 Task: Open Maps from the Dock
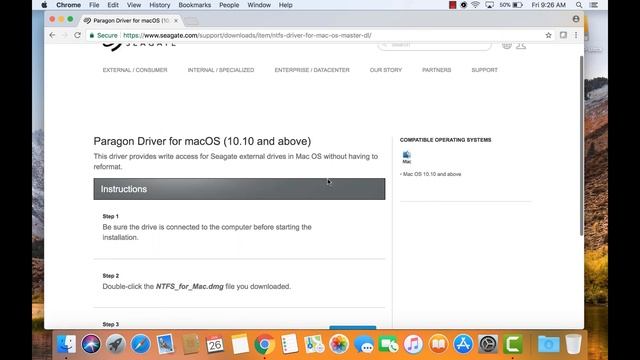(314, 344)
